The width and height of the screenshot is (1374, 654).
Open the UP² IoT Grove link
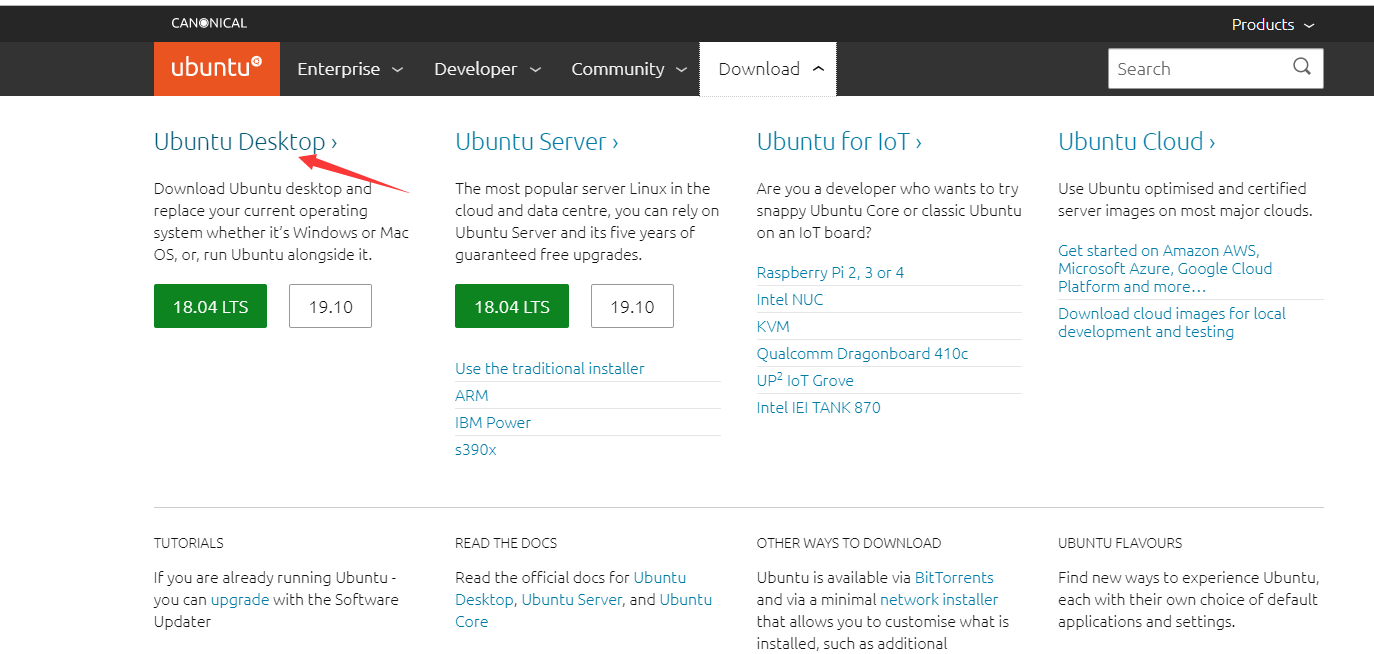pos(805,380)
